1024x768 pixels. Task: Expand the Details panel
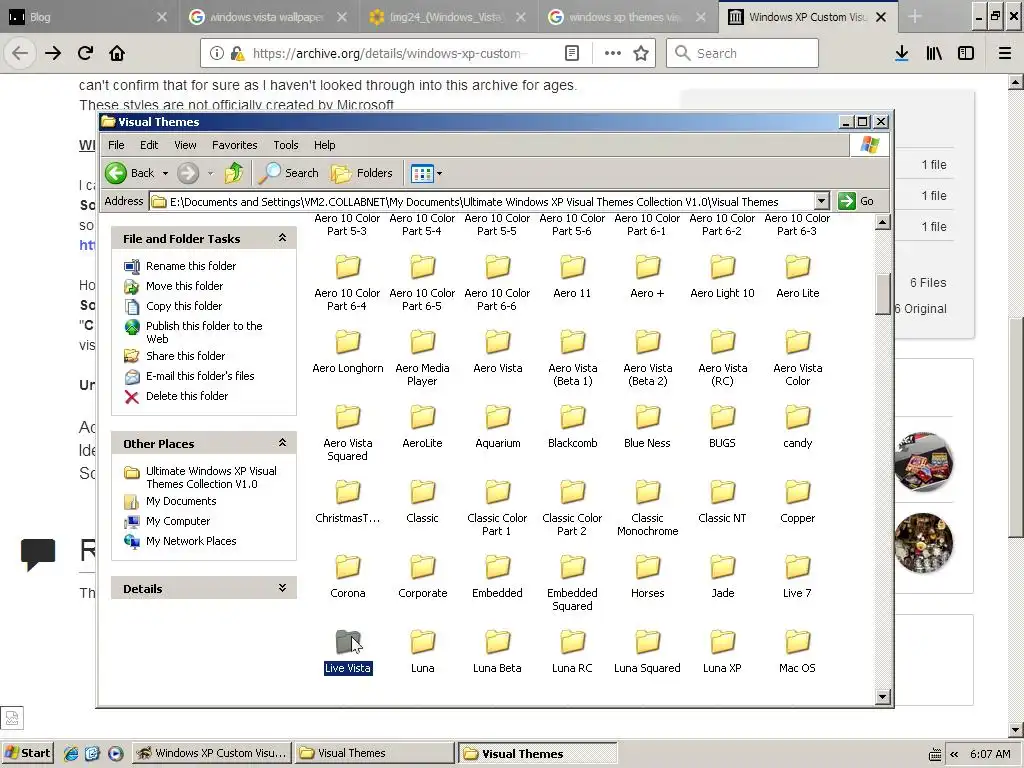(282, 588)
